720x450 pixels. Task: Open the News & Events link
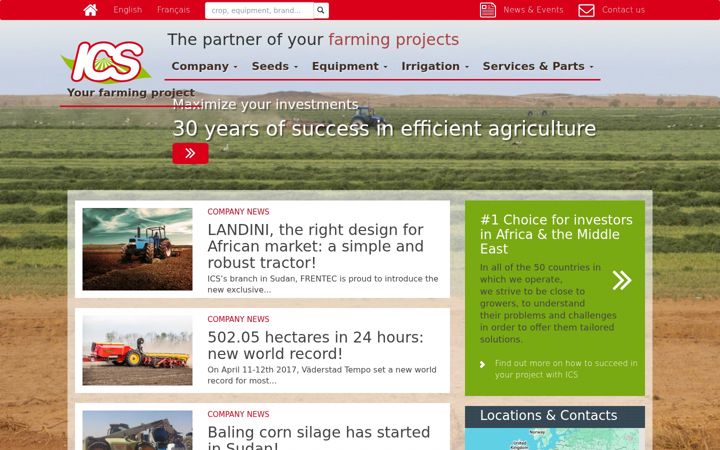pyautogui.click(x=533, y=10)
